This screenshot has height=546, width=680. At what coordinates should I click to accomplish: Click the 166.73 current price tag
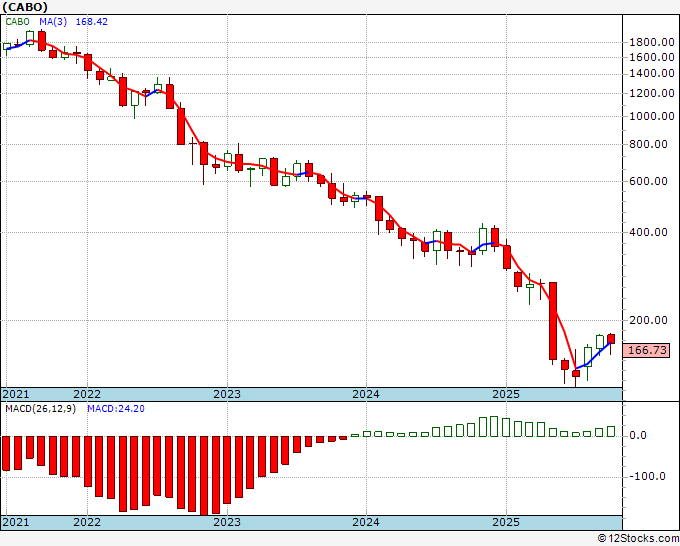point(646,350)
